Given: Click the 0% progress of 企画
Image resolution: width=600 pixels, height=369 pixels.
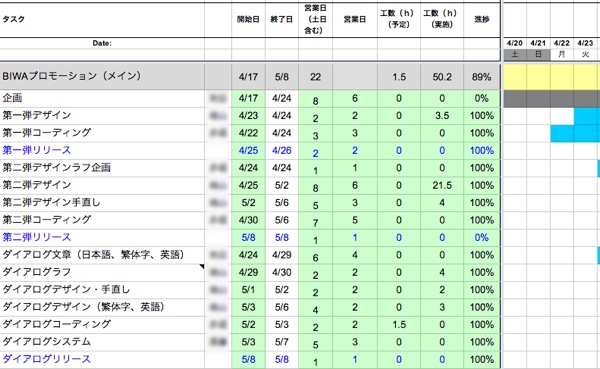Looking at the screenshot, I should [481, 98].
